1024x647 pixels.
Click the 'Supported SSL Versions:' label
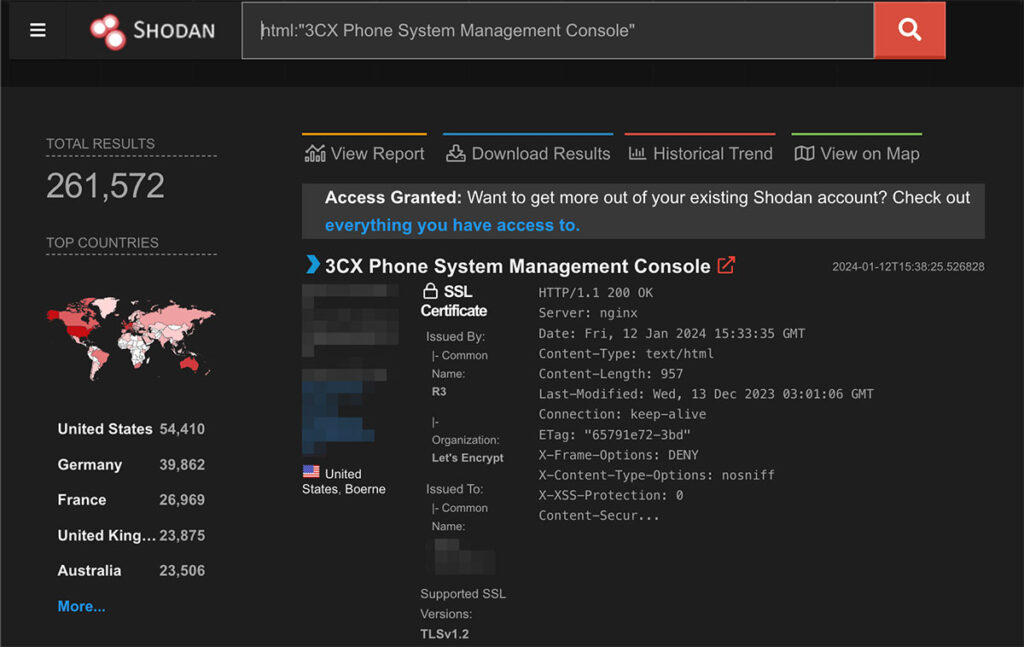tap(462, 604)
